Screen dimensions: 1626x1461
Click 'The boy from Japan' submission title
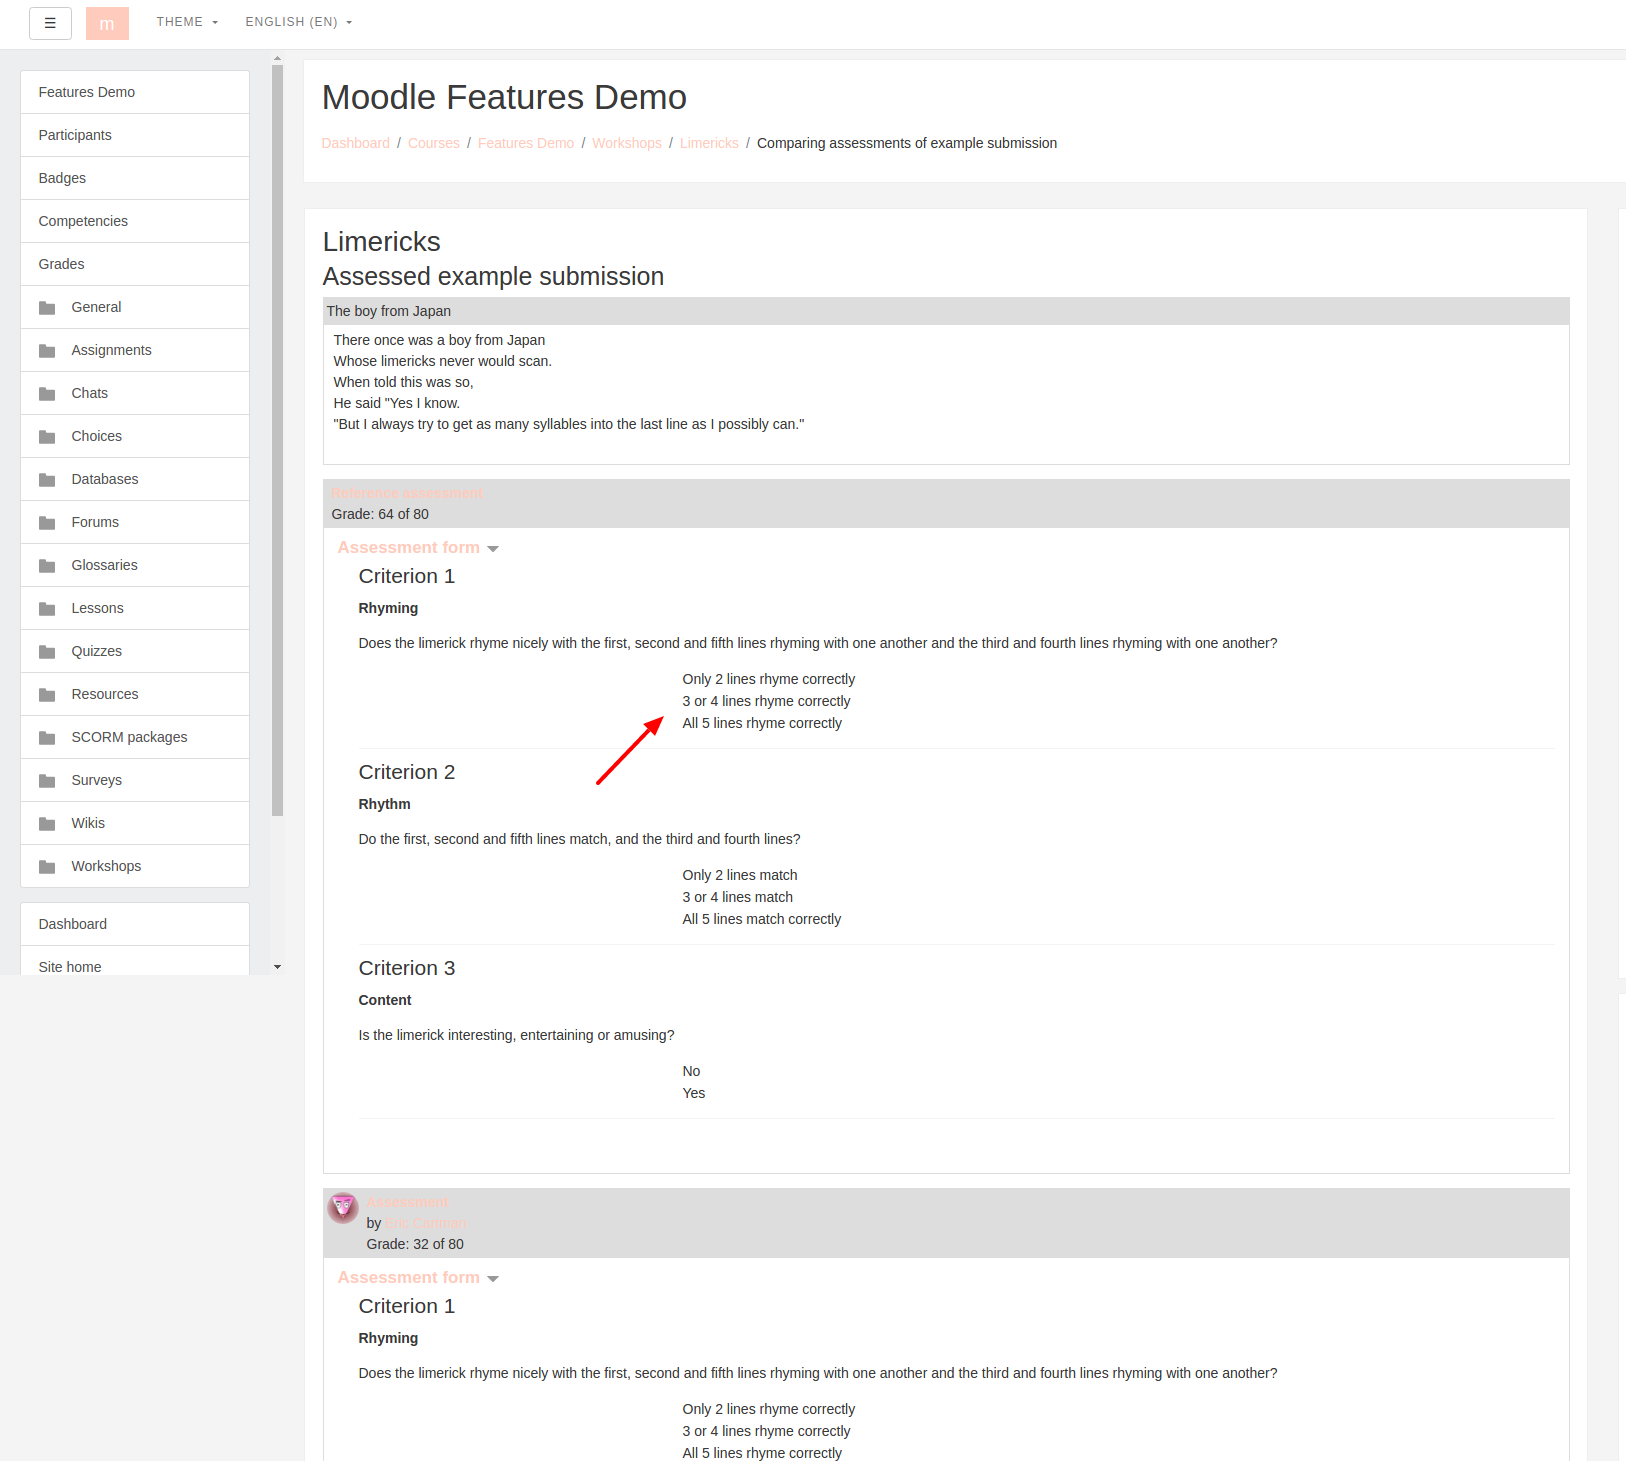(x=388, y=311)
